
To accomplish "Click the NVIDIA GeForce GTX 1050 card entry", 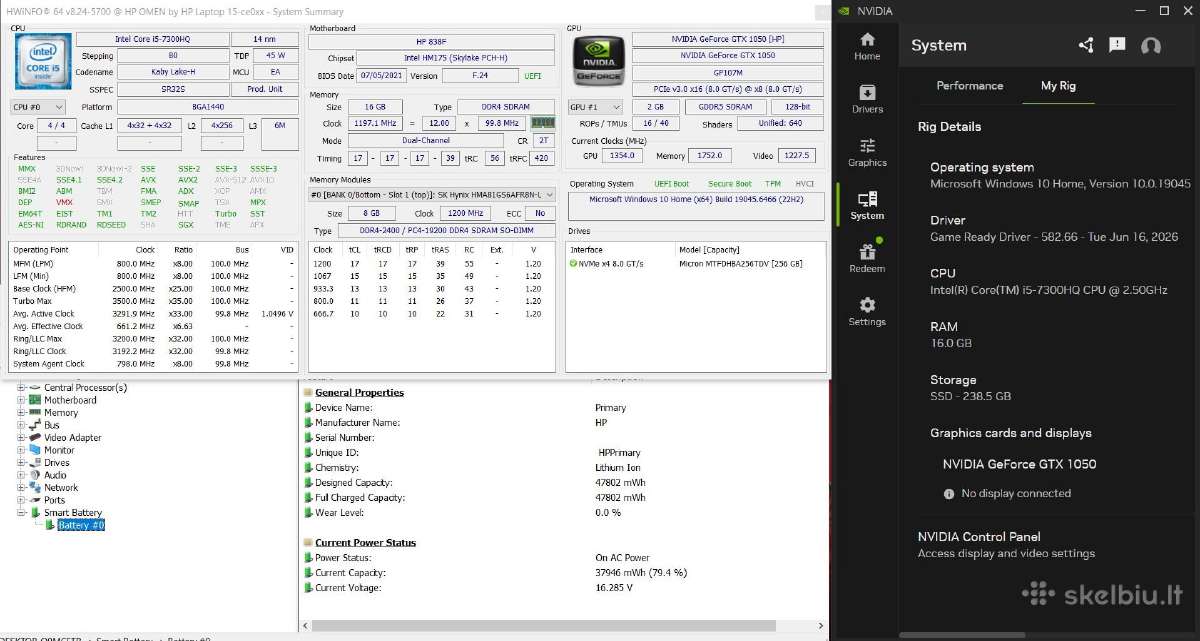I will tap(1019, 464).
